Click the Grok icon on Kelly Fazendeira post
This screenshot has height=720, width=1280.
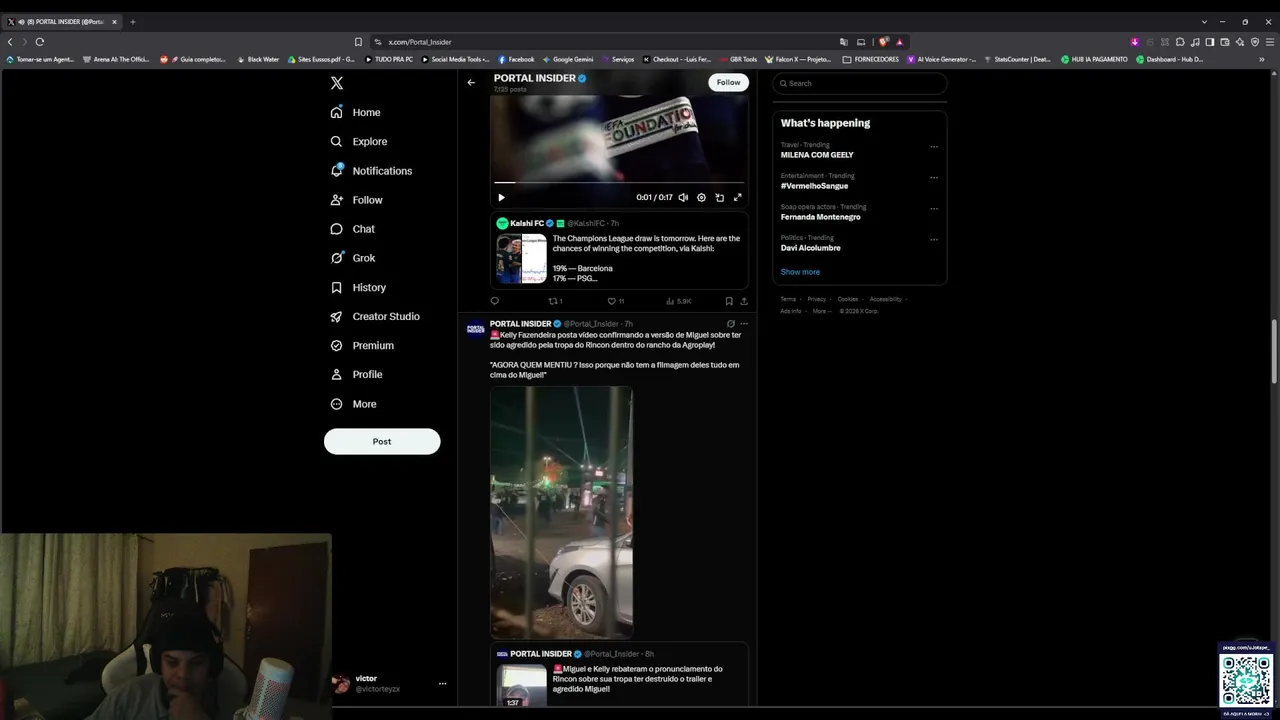point(731,324)
